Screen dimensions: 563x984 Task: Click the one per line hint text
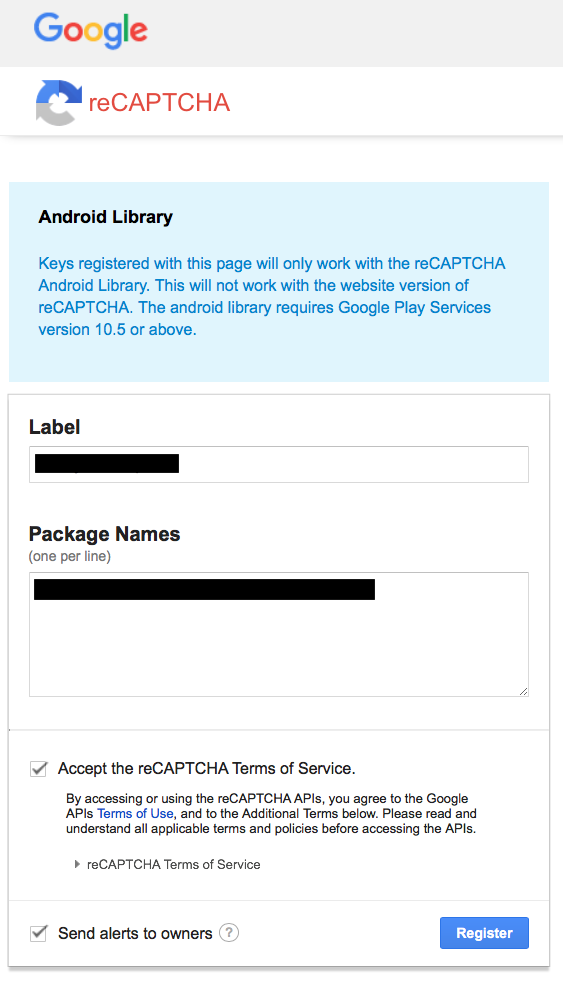point(70,557)
